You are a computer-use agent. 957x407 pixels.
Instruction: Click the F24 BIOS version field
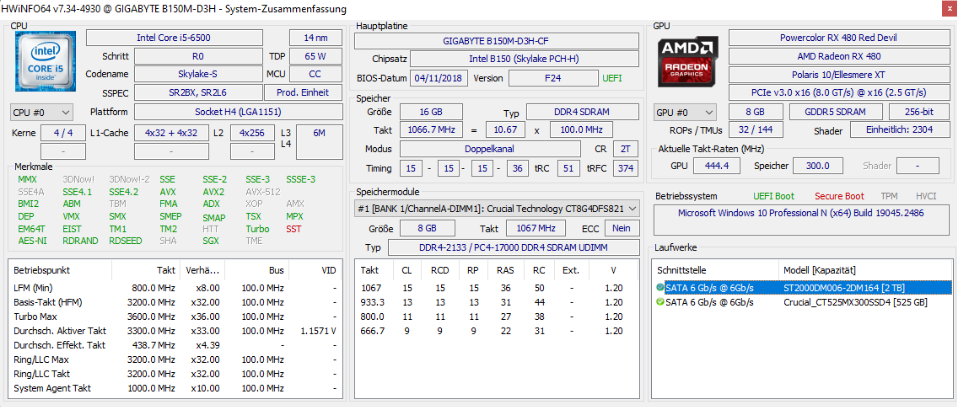point(554,78)
